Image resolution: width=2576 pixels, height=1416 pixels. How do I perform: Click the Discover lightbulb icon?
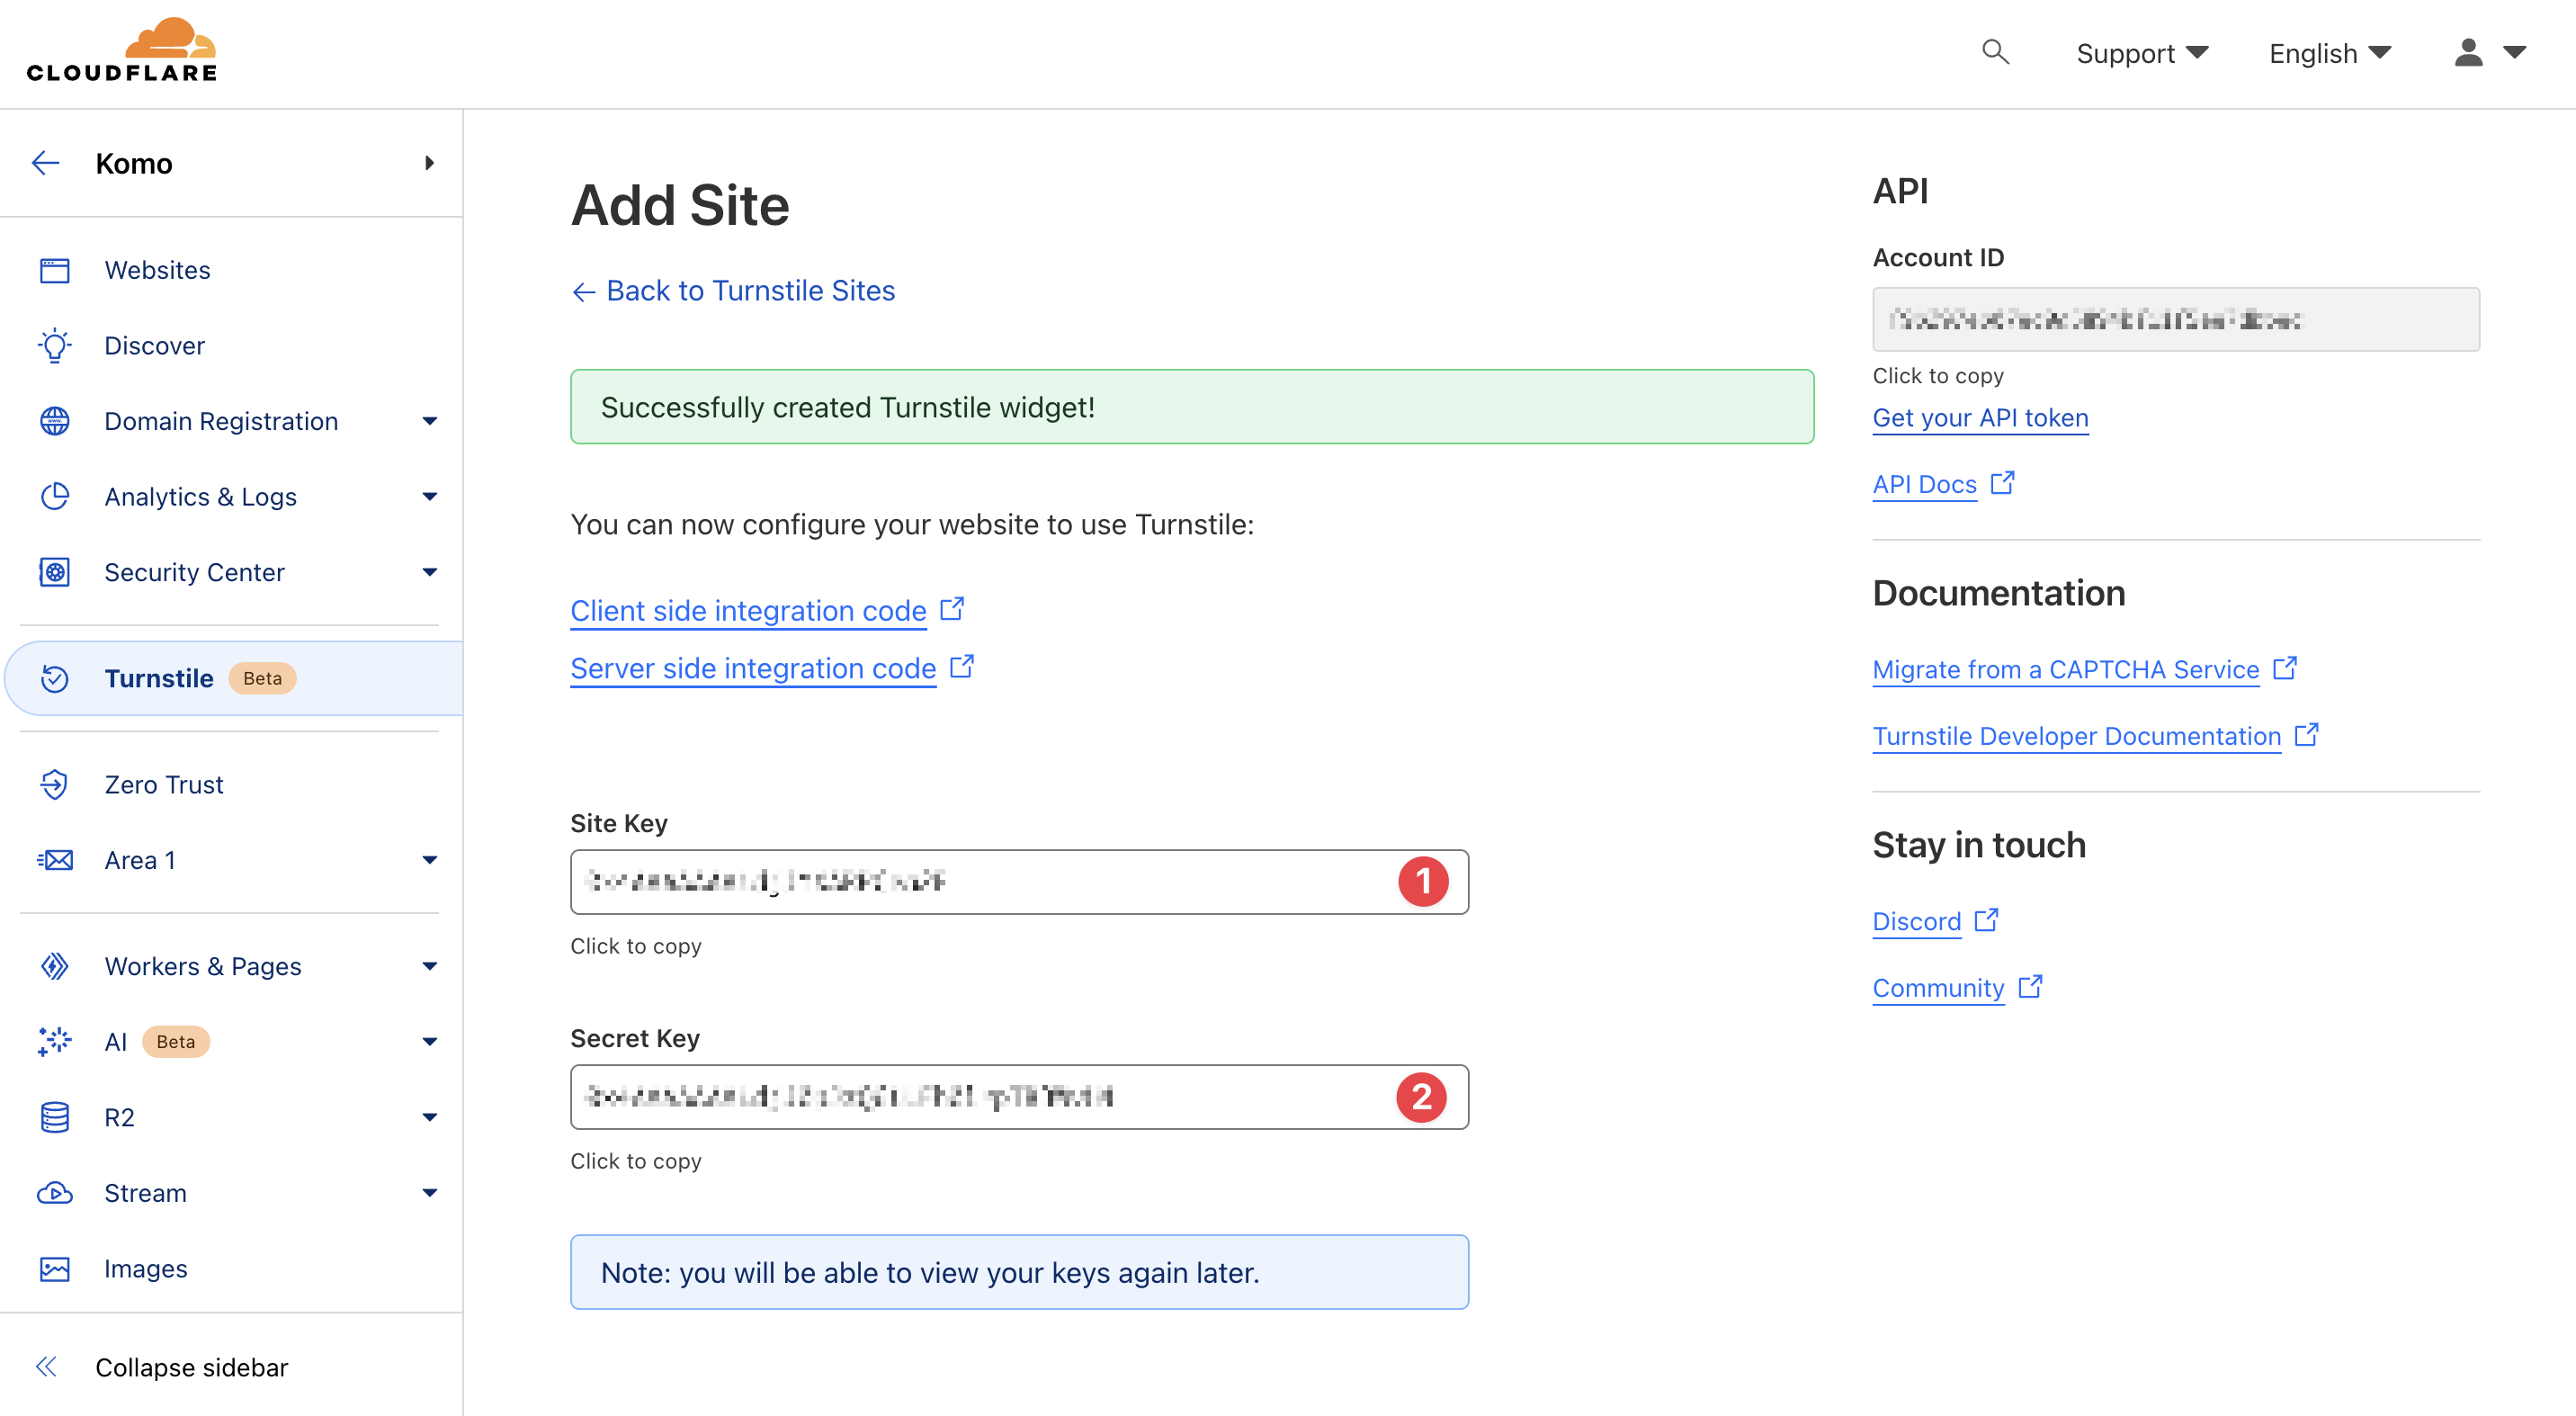(55, 345)
